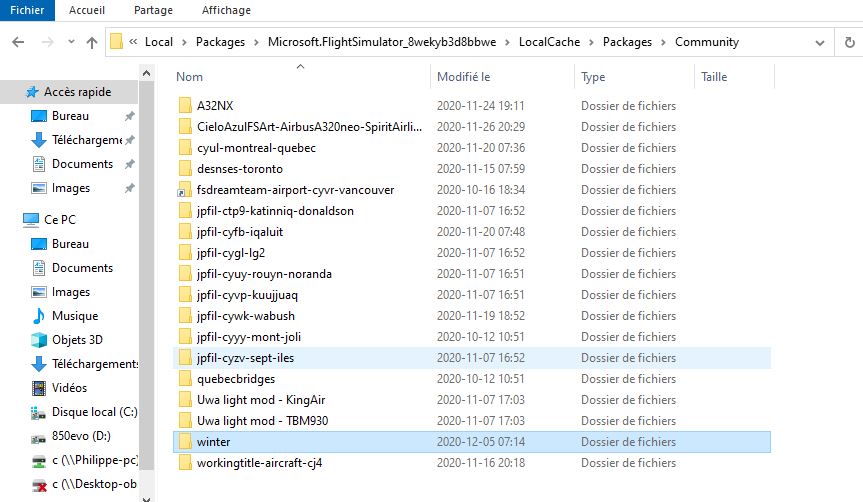Select the jpfil-cywk-wabush folder

245,316
